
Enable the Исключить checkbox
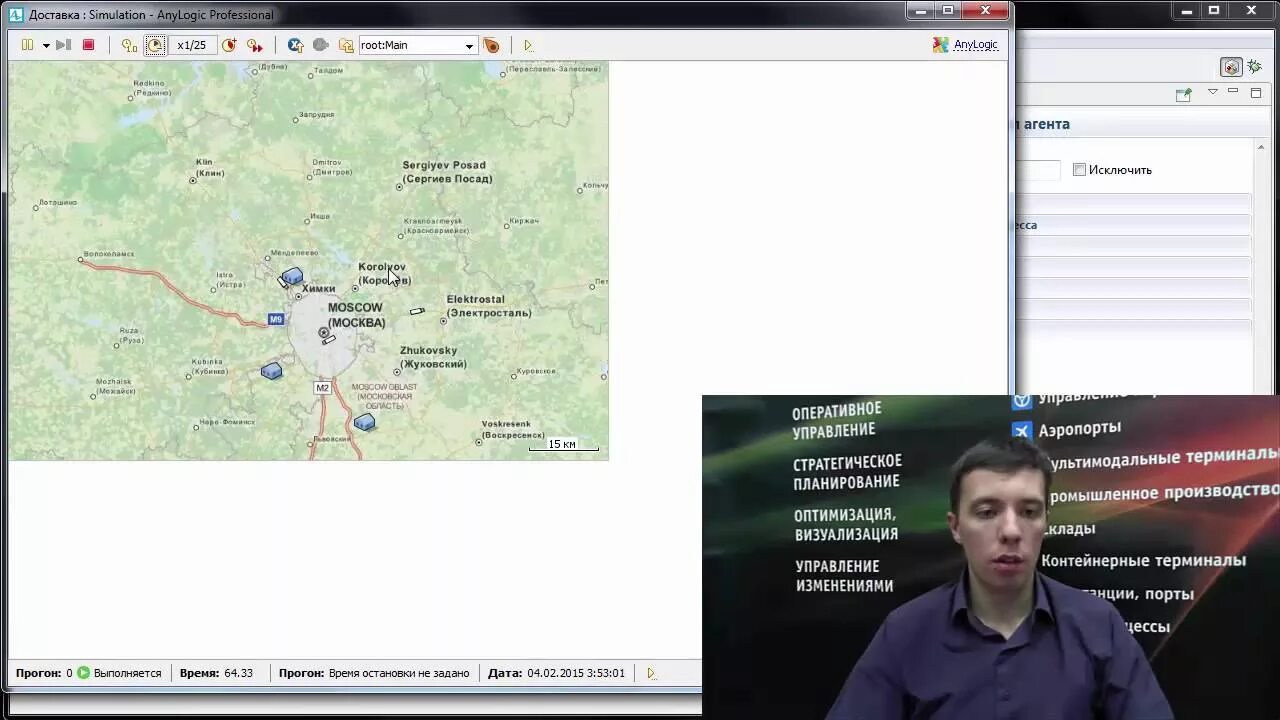click(x=1080, y=170)
